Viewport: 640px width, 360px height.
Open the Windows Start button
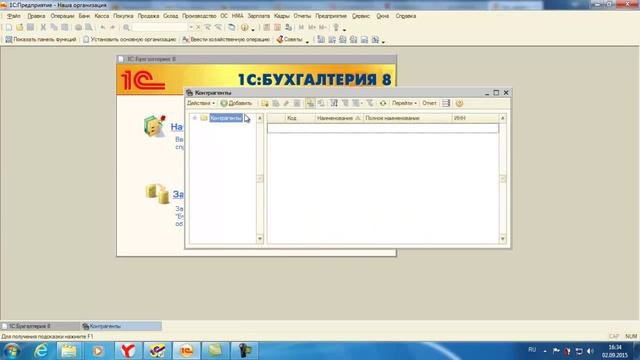(11, 351)
